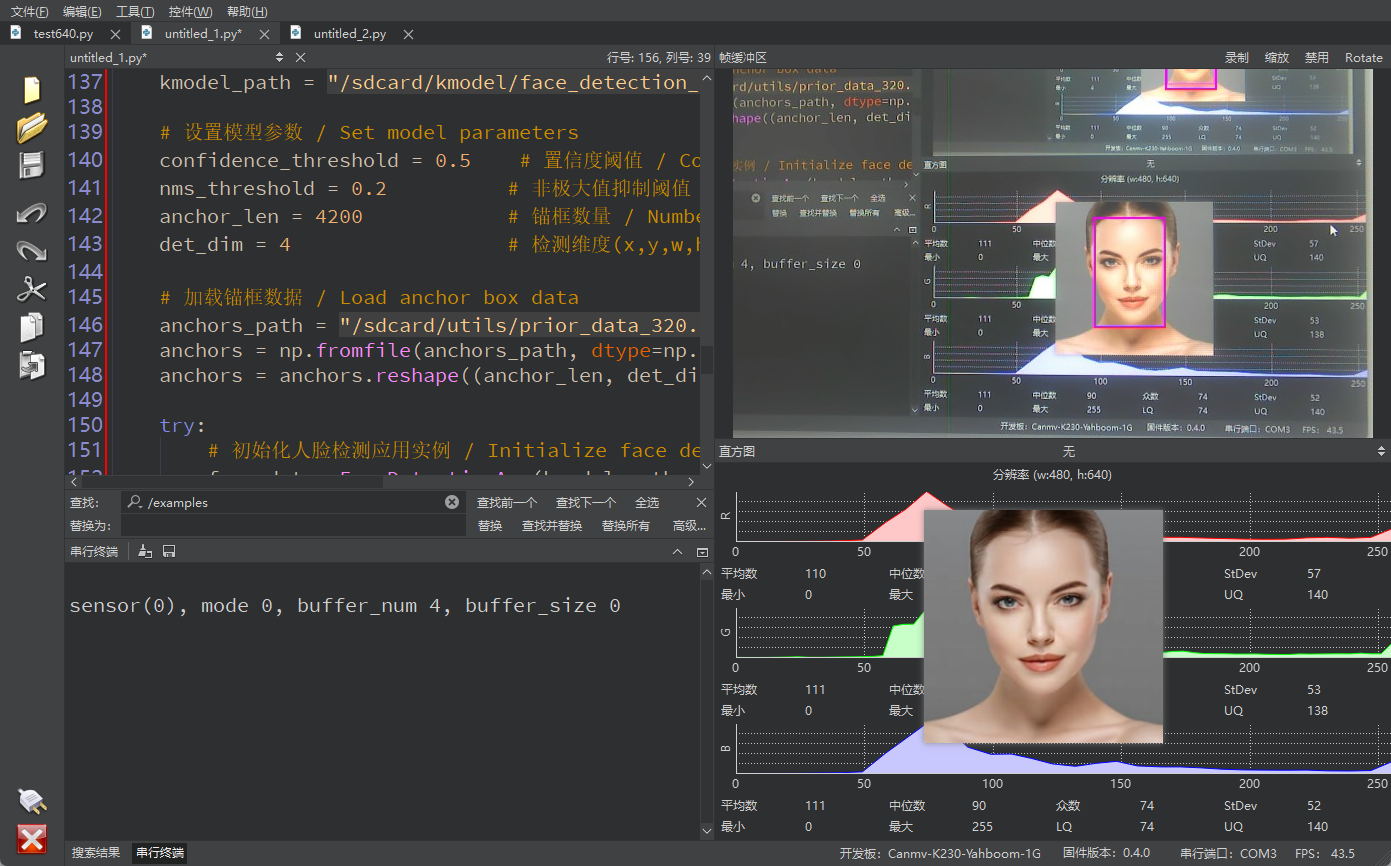The height and width of the screenshot is (866, 1391).
Task: Collapse the serial terminal panel with the caret
Action: [678, 552]
